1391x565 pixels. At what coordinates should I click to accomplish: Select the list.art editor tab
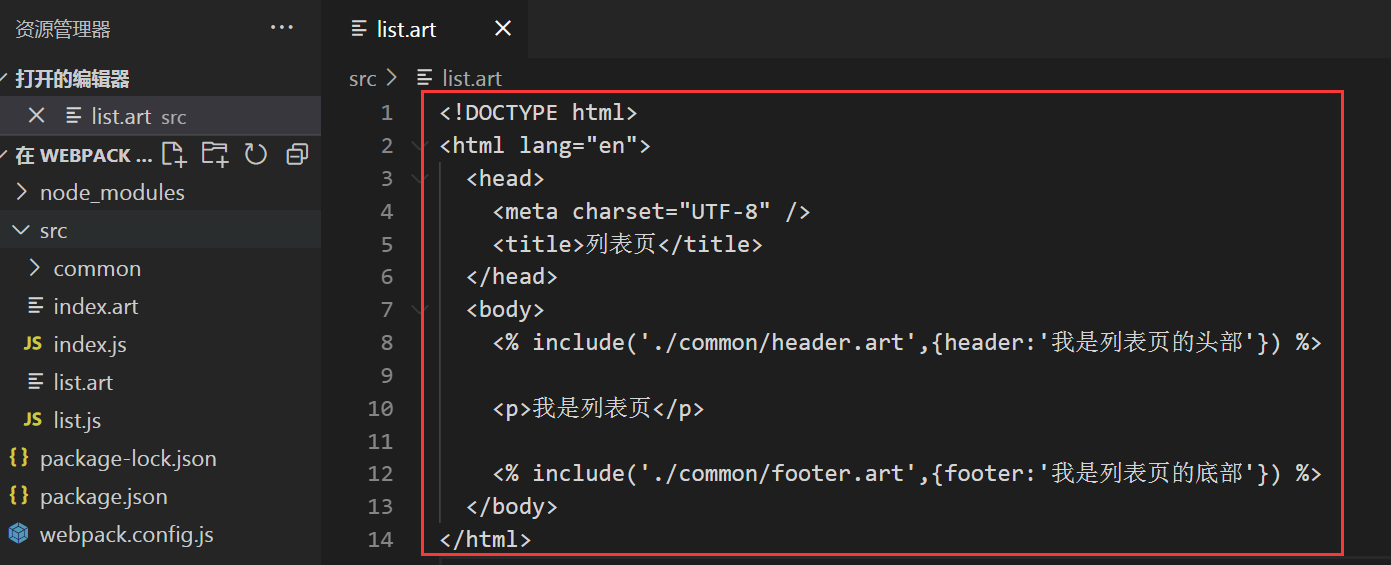(x=406, y=29)
